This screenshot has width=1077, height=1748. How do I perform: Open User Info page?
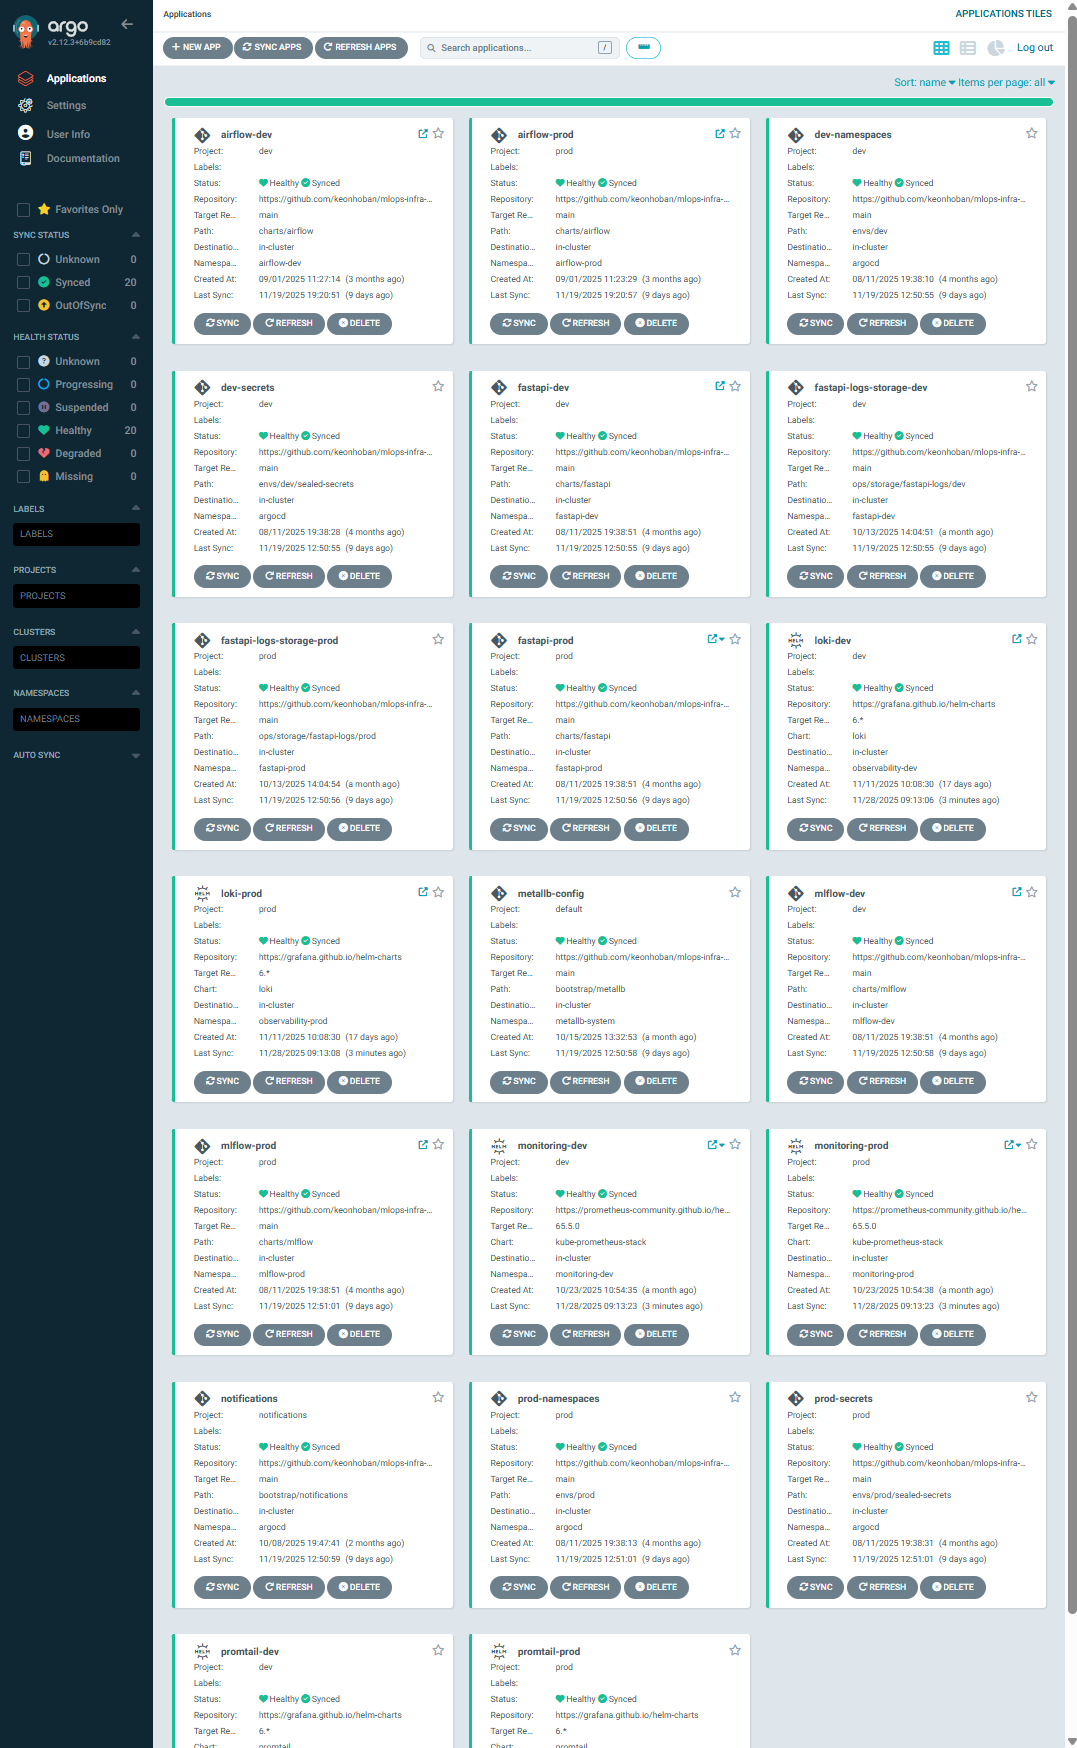point(68,134)
